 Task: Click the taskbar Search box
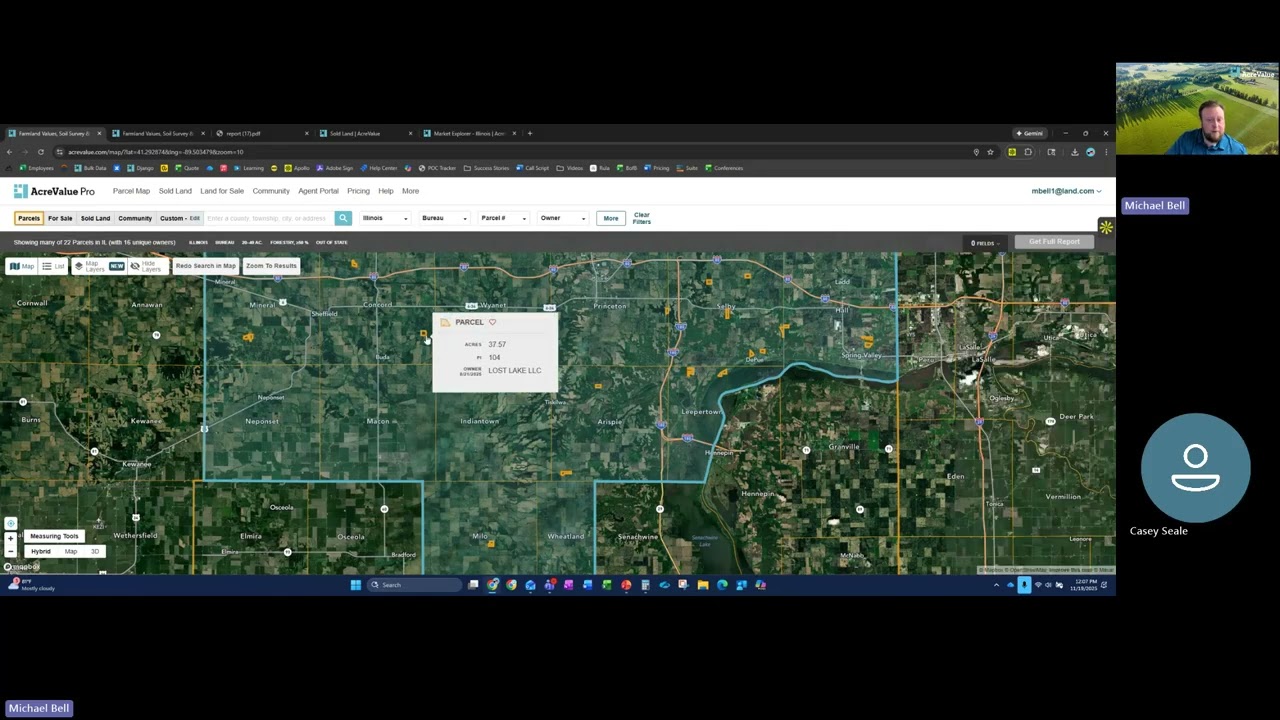coord(413,585)
